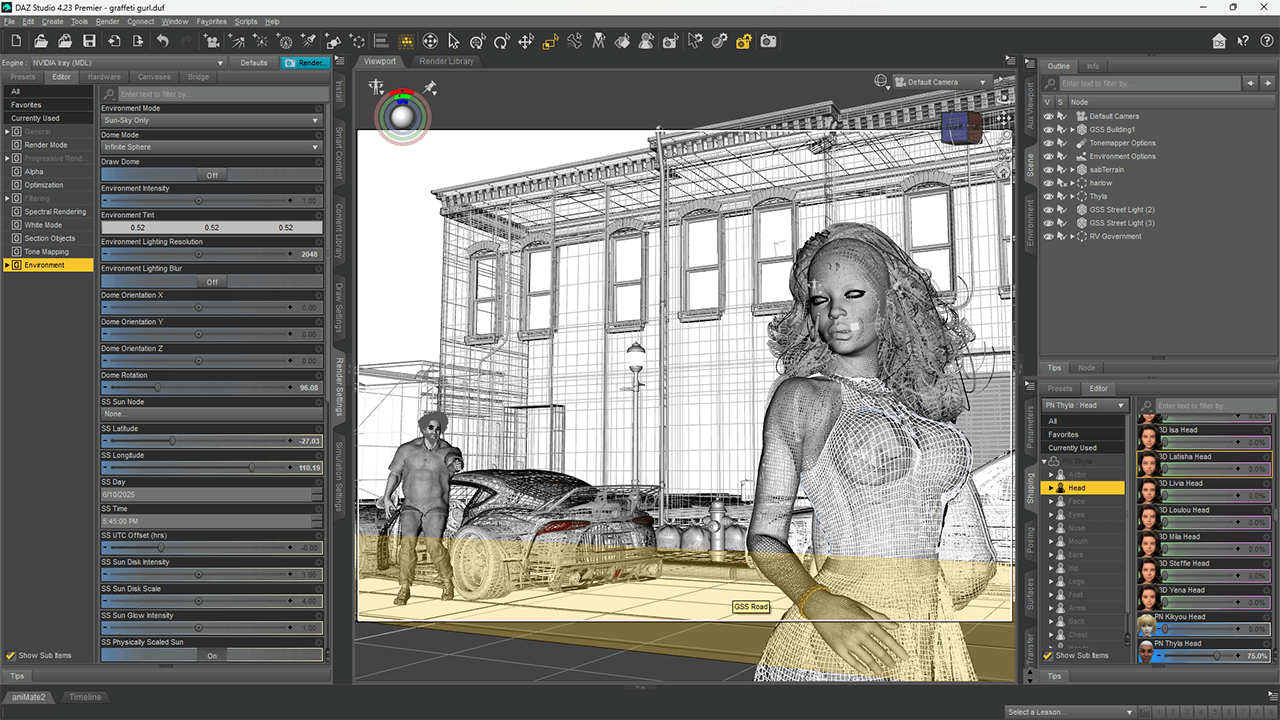Click the Open File folder icon
Viewport: 1280px width, 720px height.
click(41, 41)
